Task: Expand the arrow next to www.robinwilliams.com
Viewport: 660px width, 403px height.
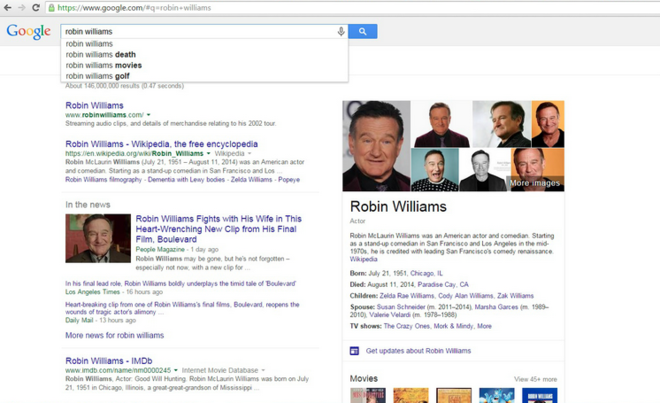Action: pos(148,115)
